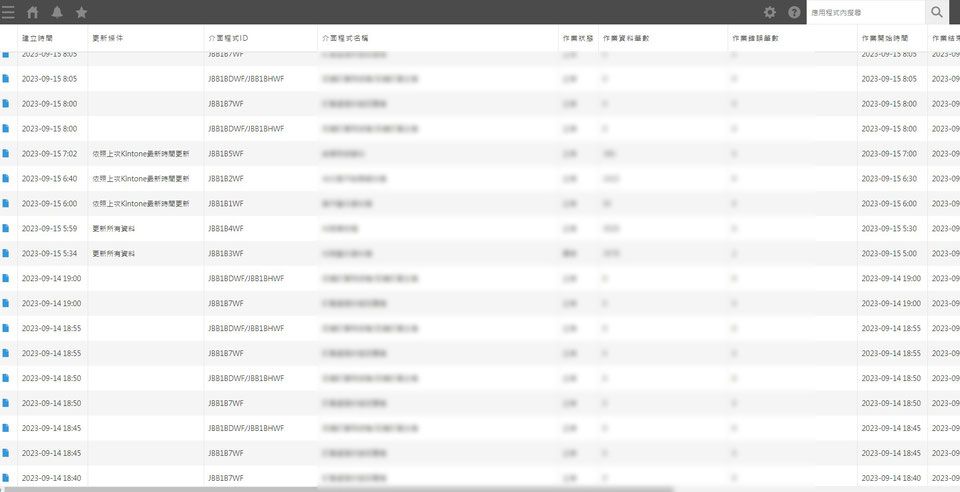960x492 pixels.
Task: Click JBB1B7WF in the 2023-09-14 18:40 row
Action: (226, 478)
